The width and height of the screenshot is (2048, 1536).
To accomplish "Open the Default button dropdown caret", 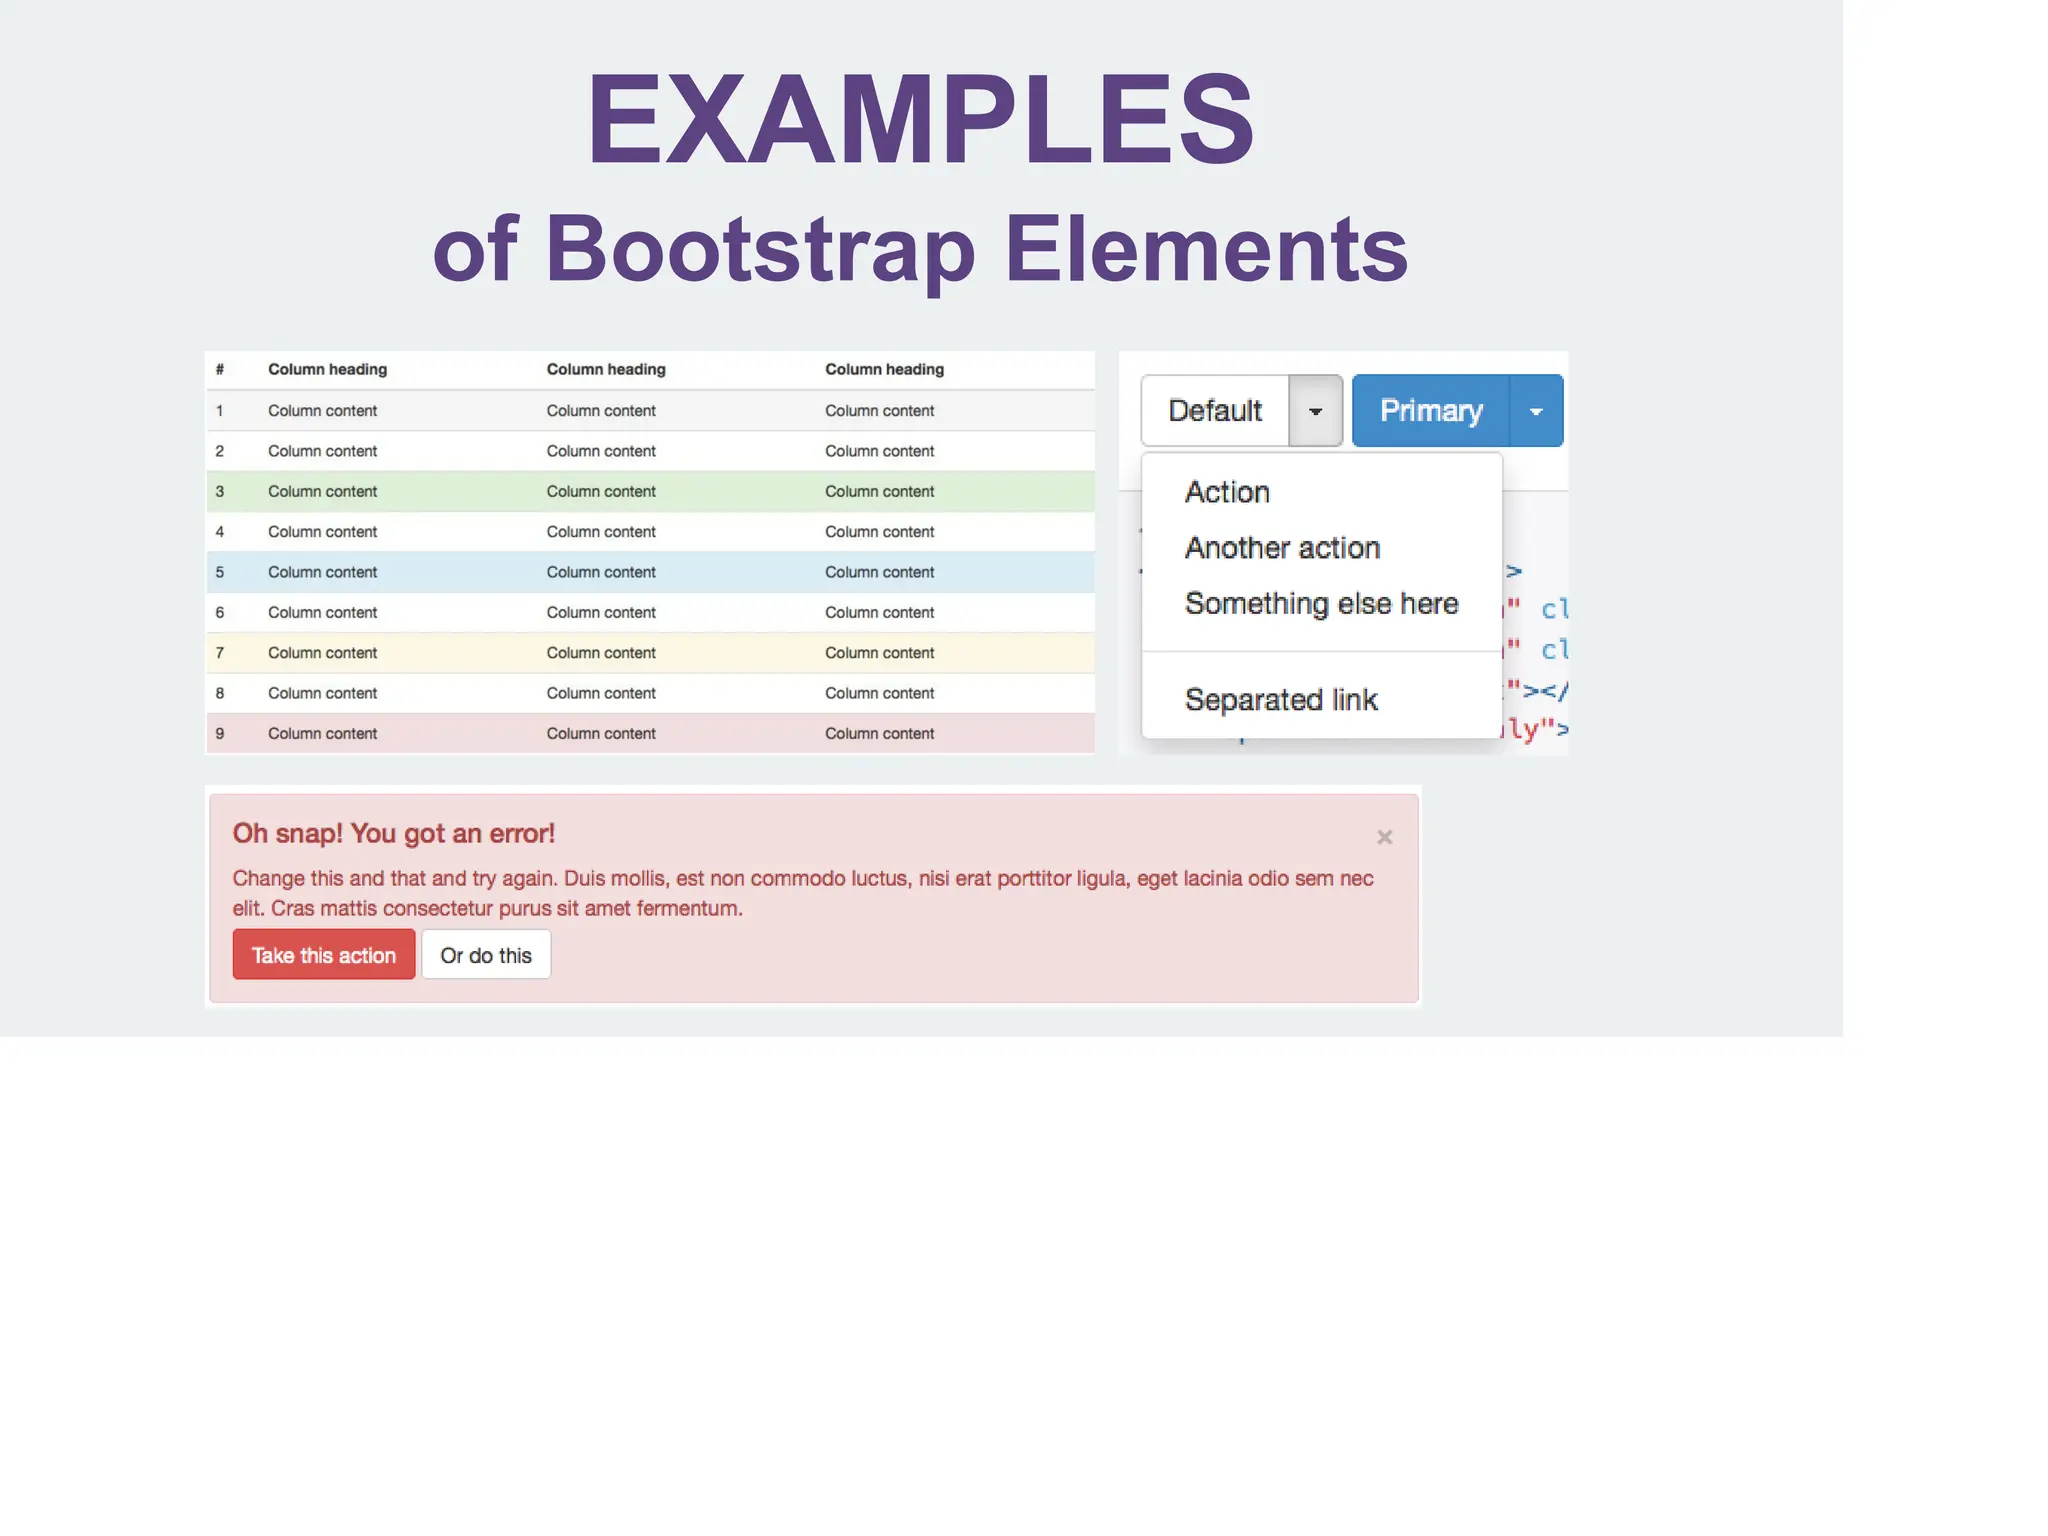I will point(1316,411).
